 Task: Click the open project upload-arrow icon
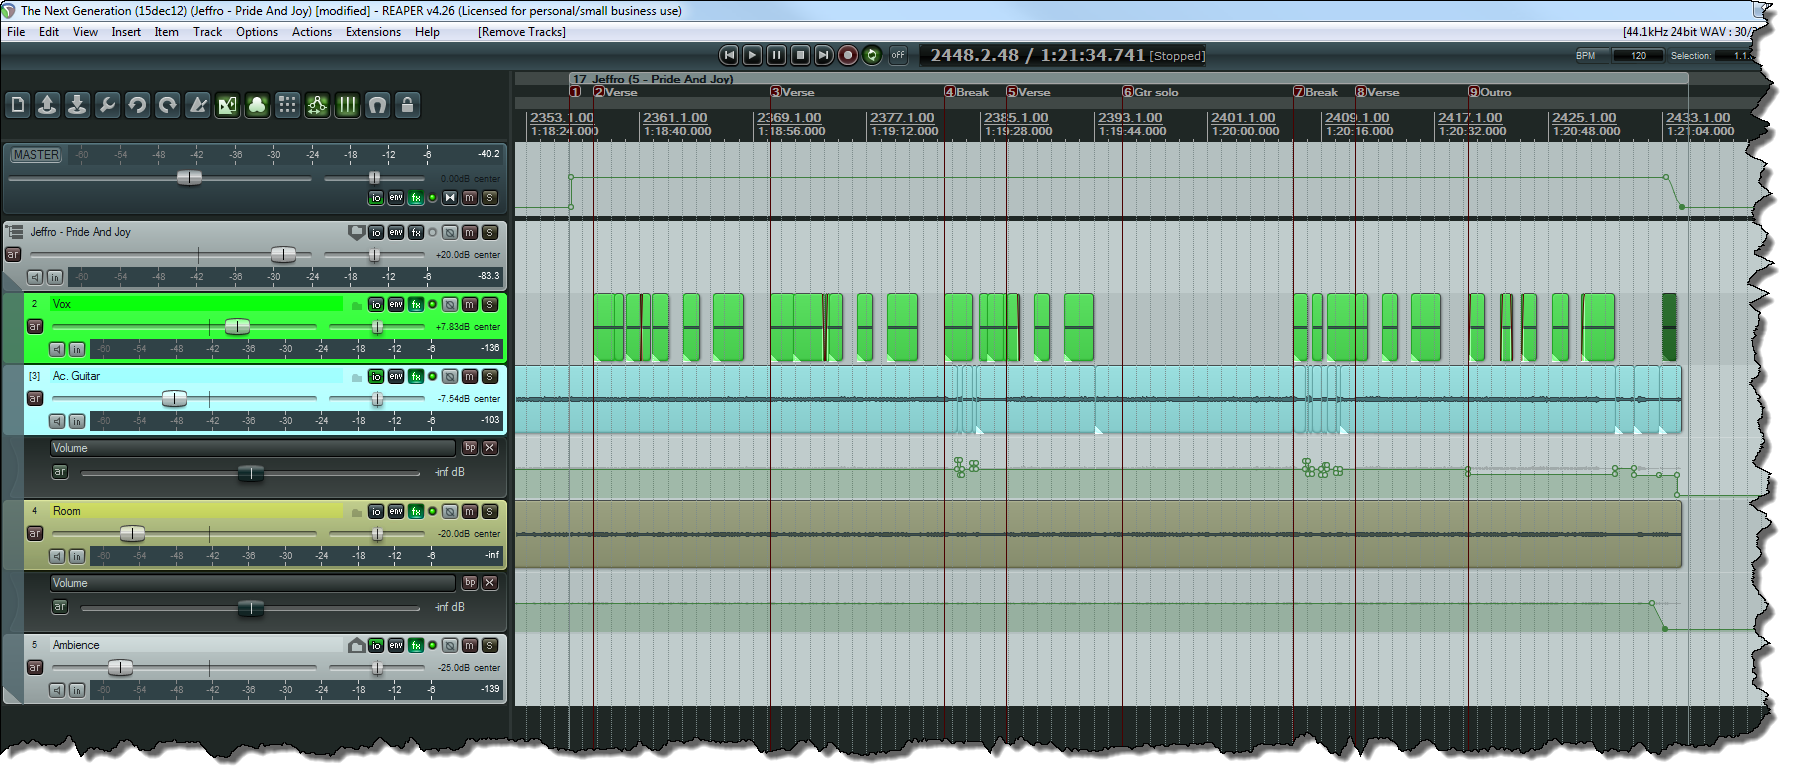(x=47, y=105)
